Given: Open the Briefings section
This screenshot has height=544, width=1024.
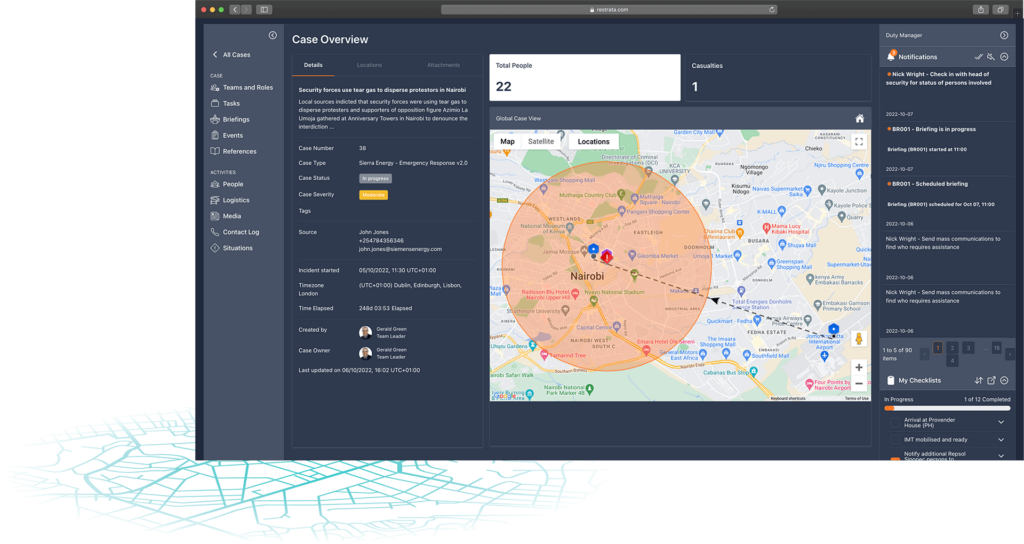Looking at the screenshot, I should click(236, 119).
